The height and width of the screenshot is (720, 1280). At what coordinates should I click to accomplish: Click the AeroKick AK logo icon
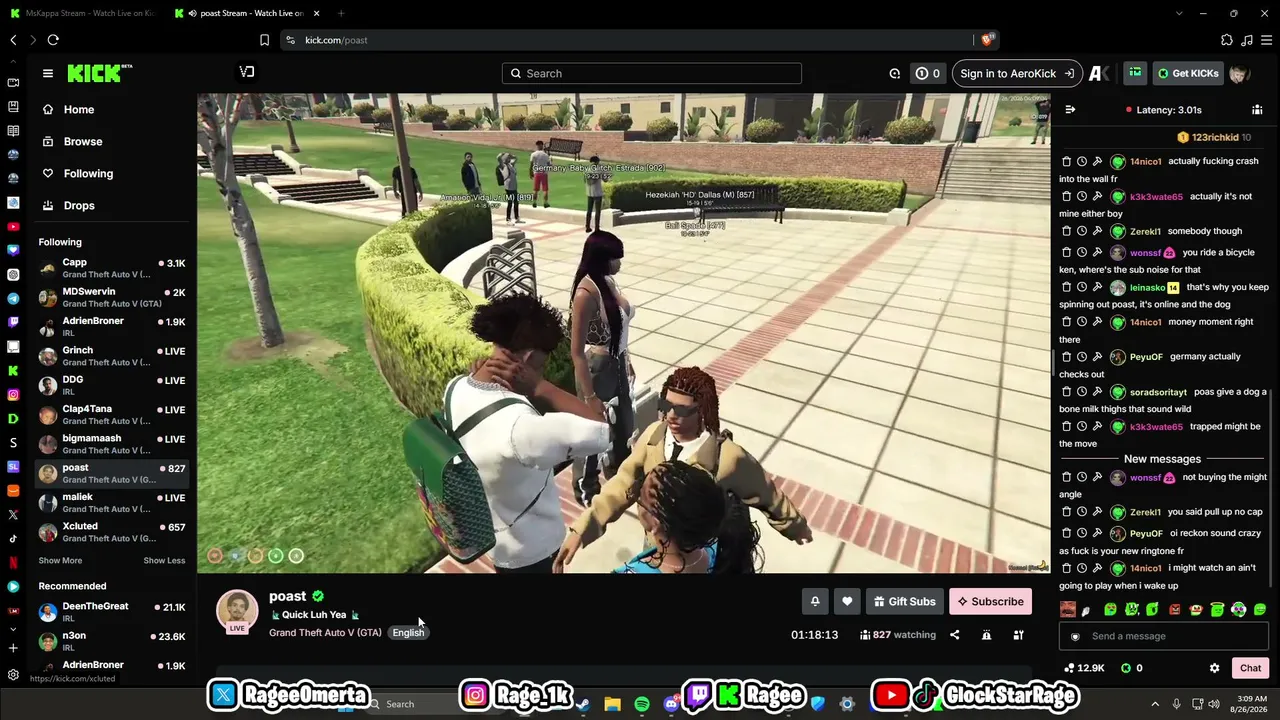1099,73
